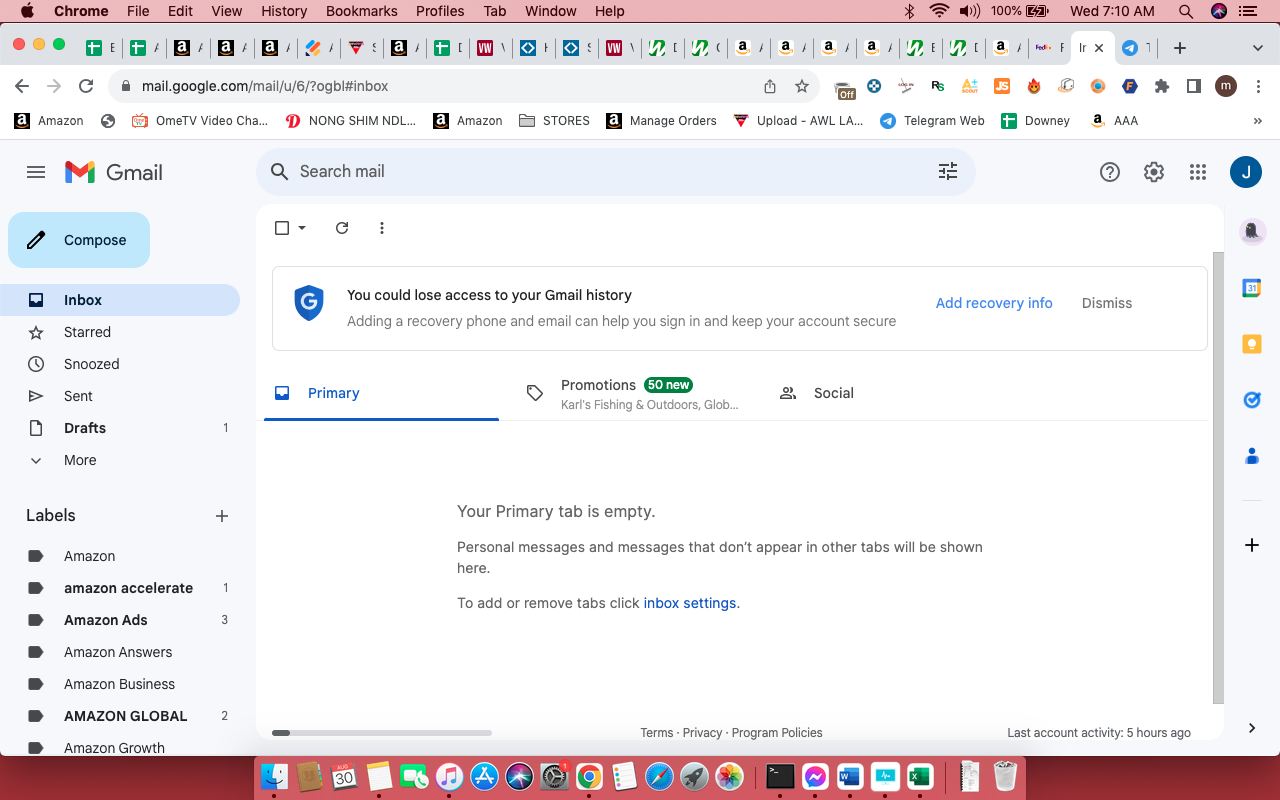Reload the page in Chrome

[x=86, y=86]
